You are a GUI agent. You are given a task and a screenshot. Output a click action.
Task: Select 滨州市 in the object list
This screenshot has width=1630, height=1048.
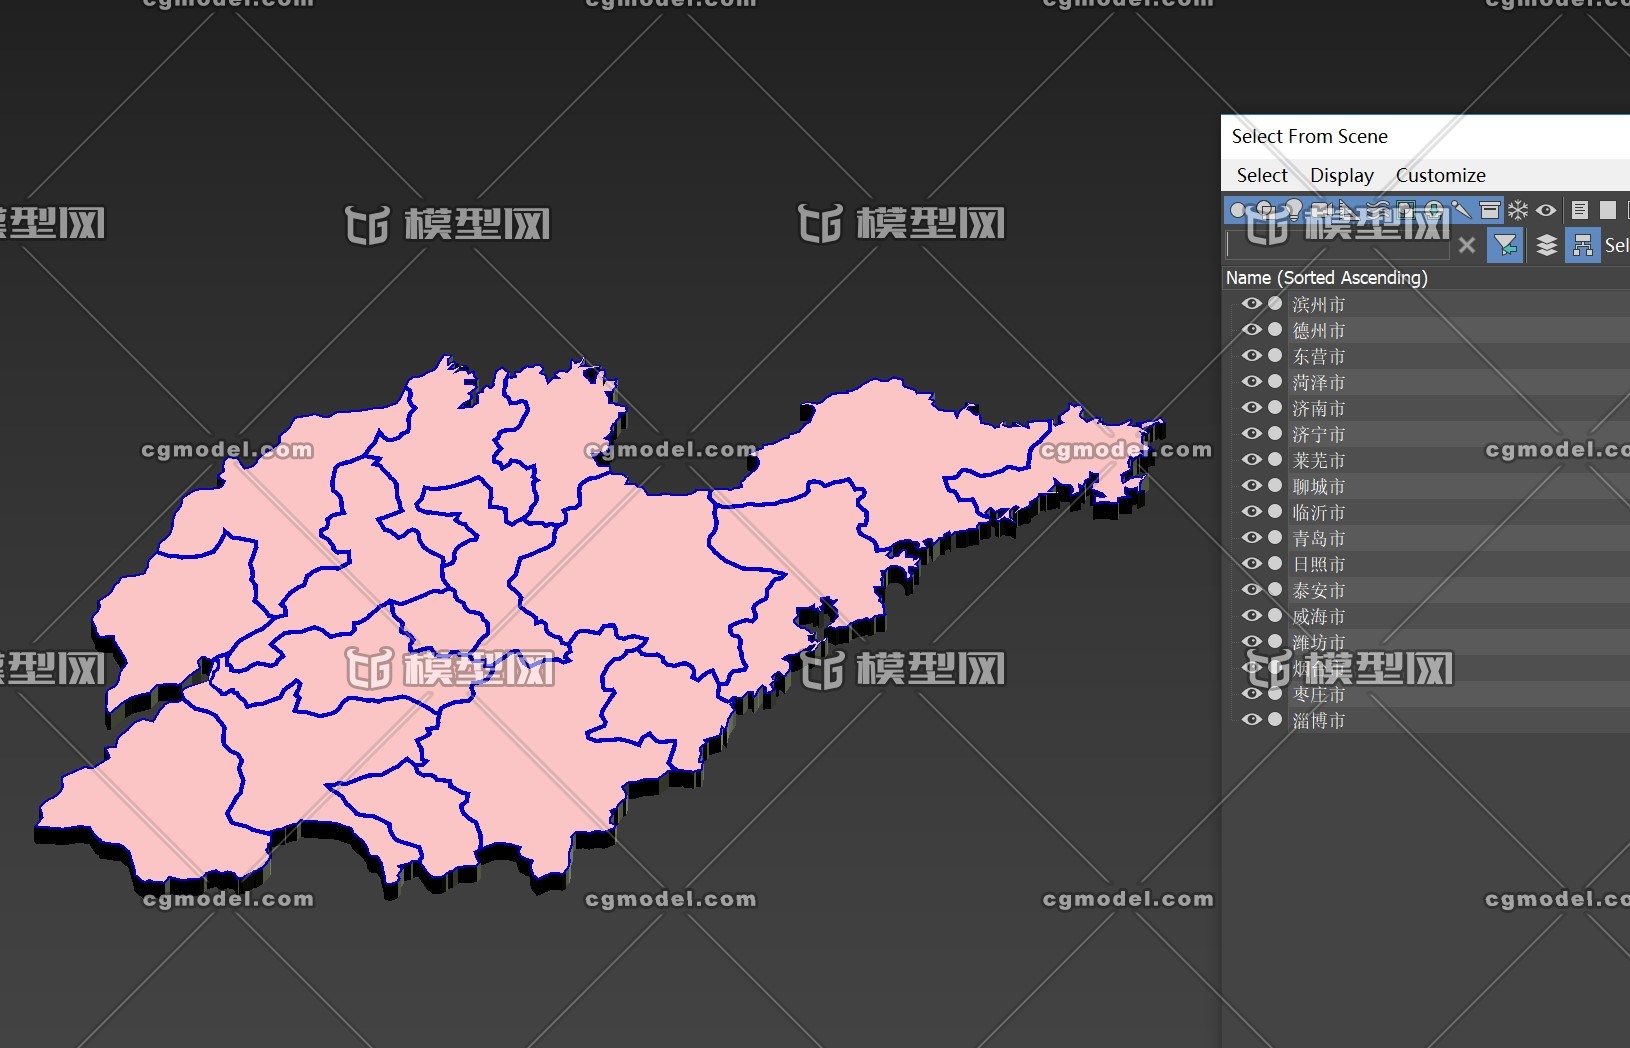pos(1318,304)
